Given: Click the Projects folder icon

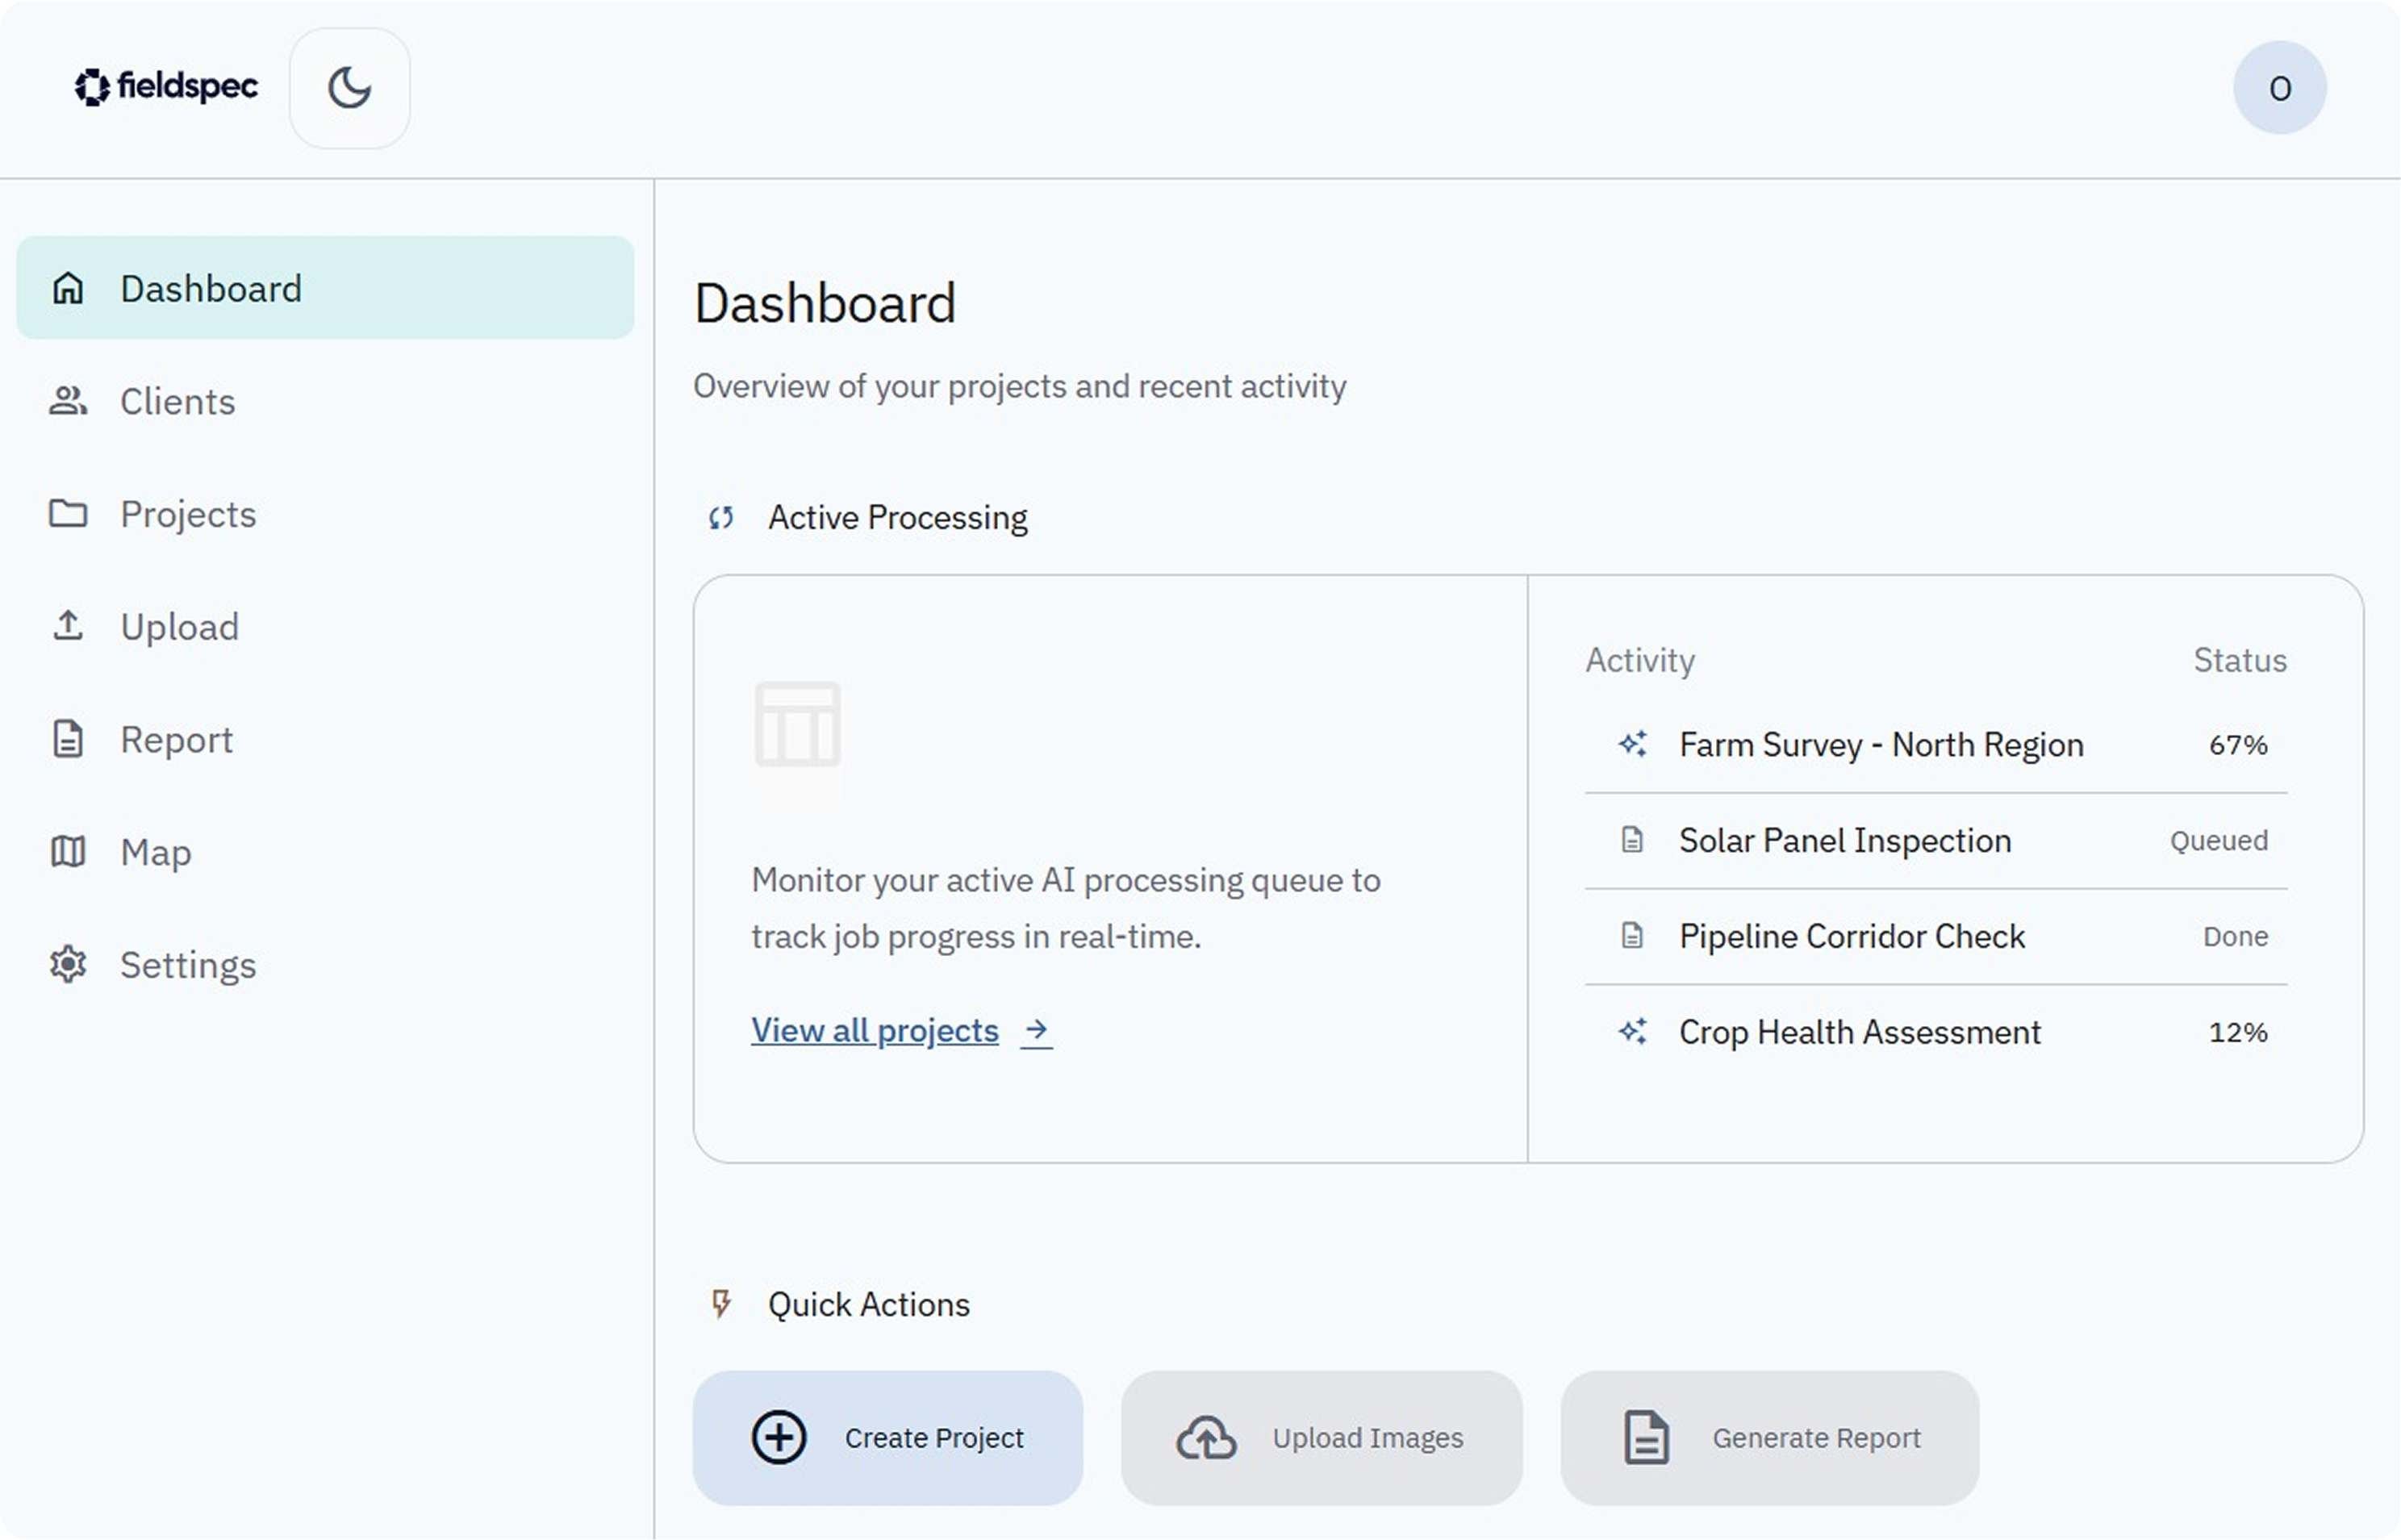Looking at the screenshot, I should click(68, 514).
